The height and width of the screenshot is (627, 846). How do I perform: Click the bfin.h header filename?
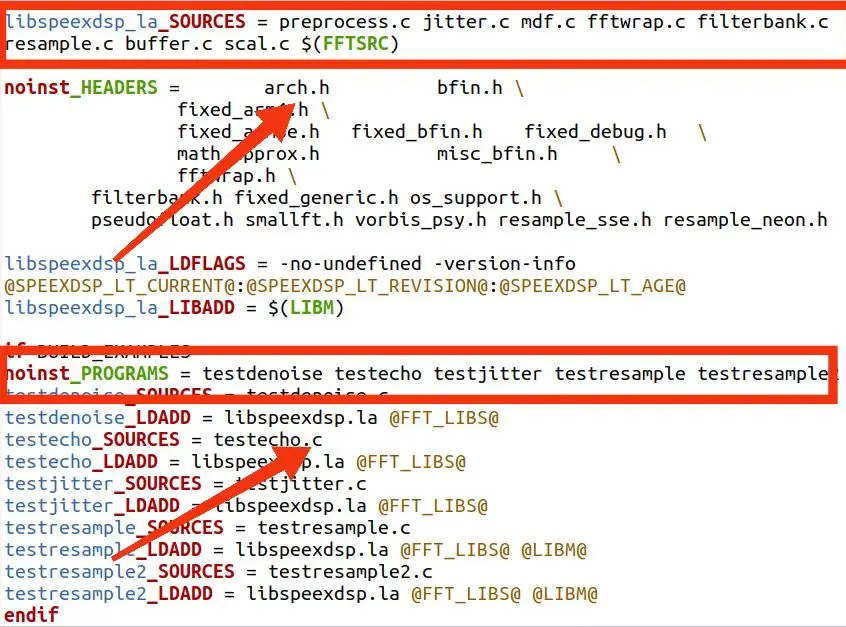469,88
